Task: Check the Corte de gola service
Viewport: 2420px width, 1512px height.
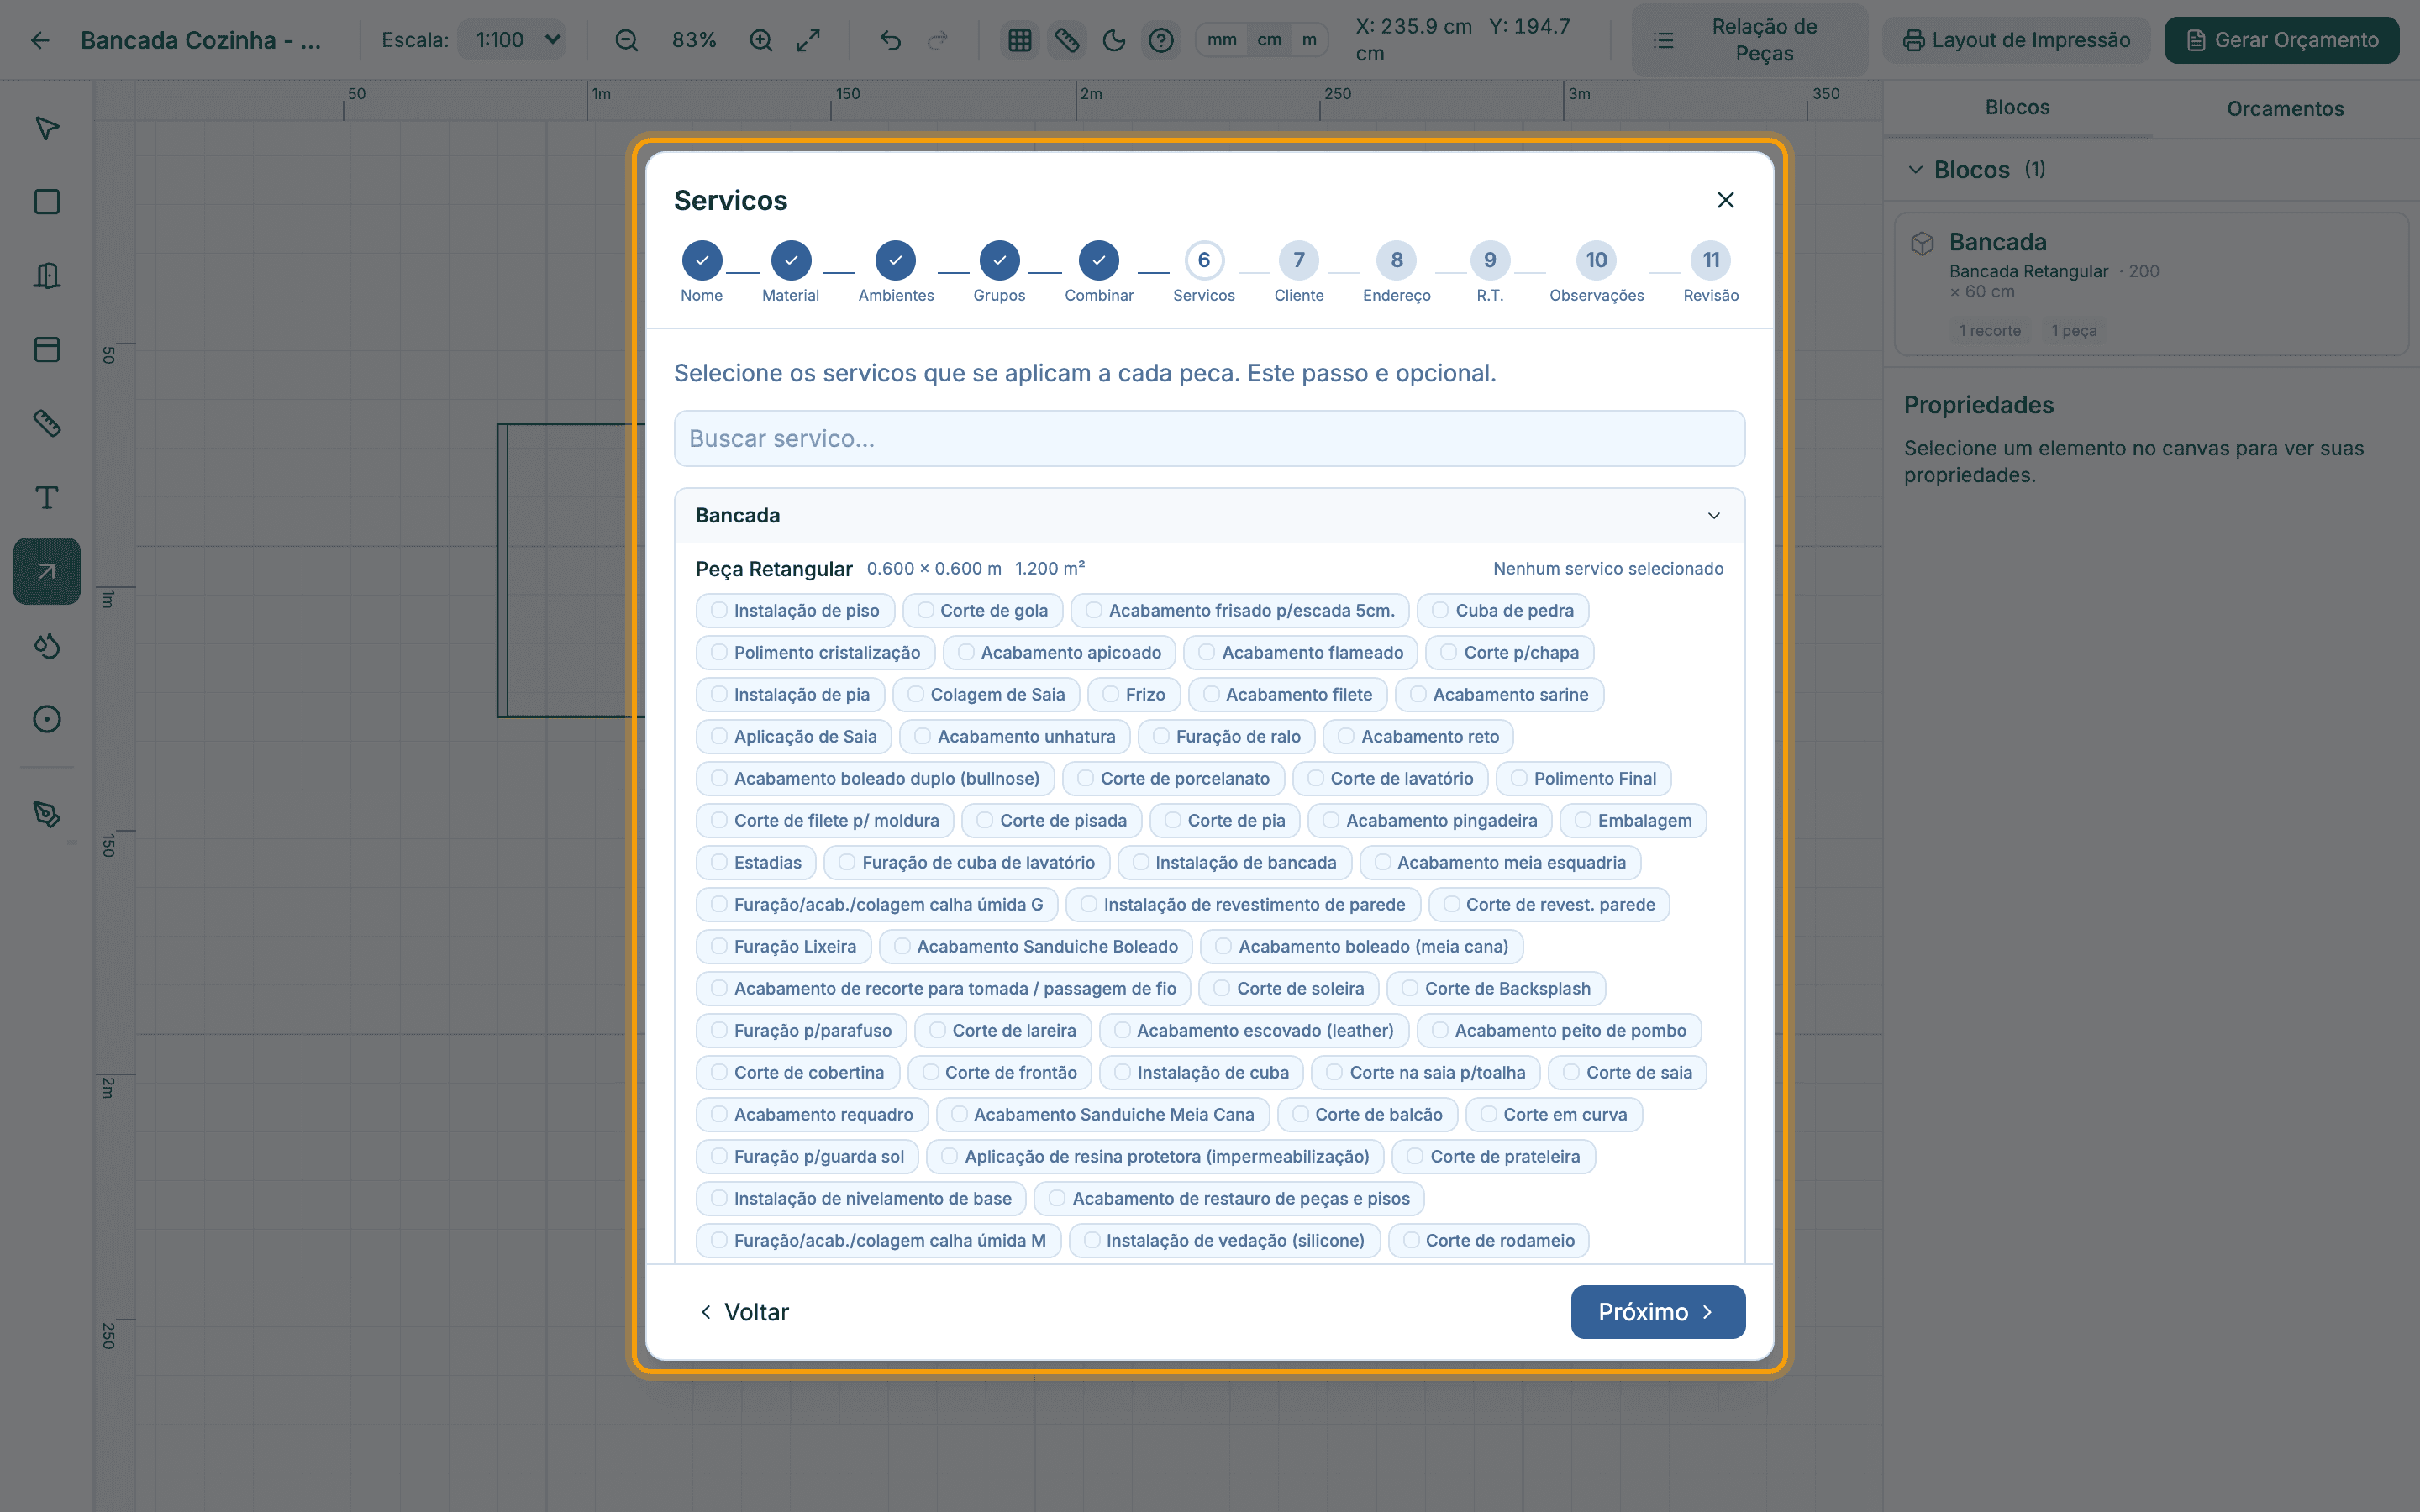Action: point(982,610)
